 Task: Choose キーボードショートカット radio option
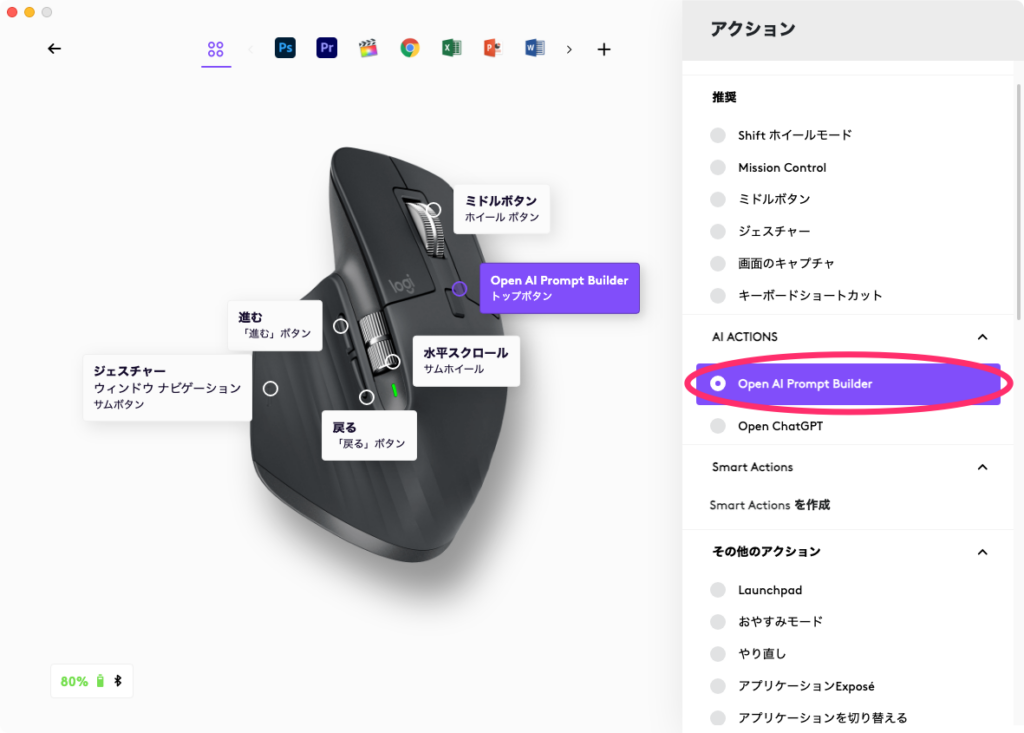[718, 295]
